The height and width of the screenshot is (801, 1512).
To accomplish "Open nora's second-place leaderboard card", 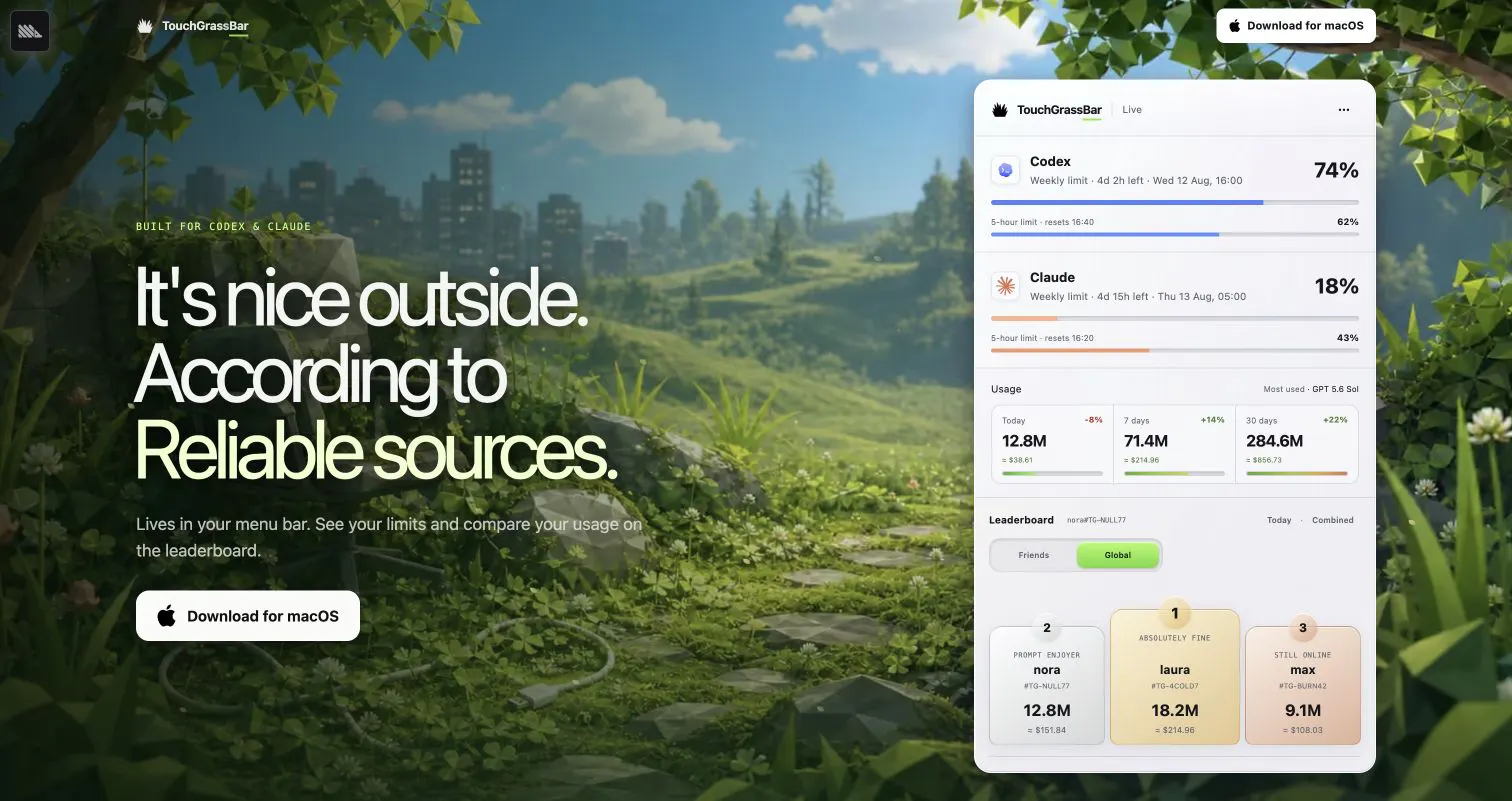I will 1047,686.
